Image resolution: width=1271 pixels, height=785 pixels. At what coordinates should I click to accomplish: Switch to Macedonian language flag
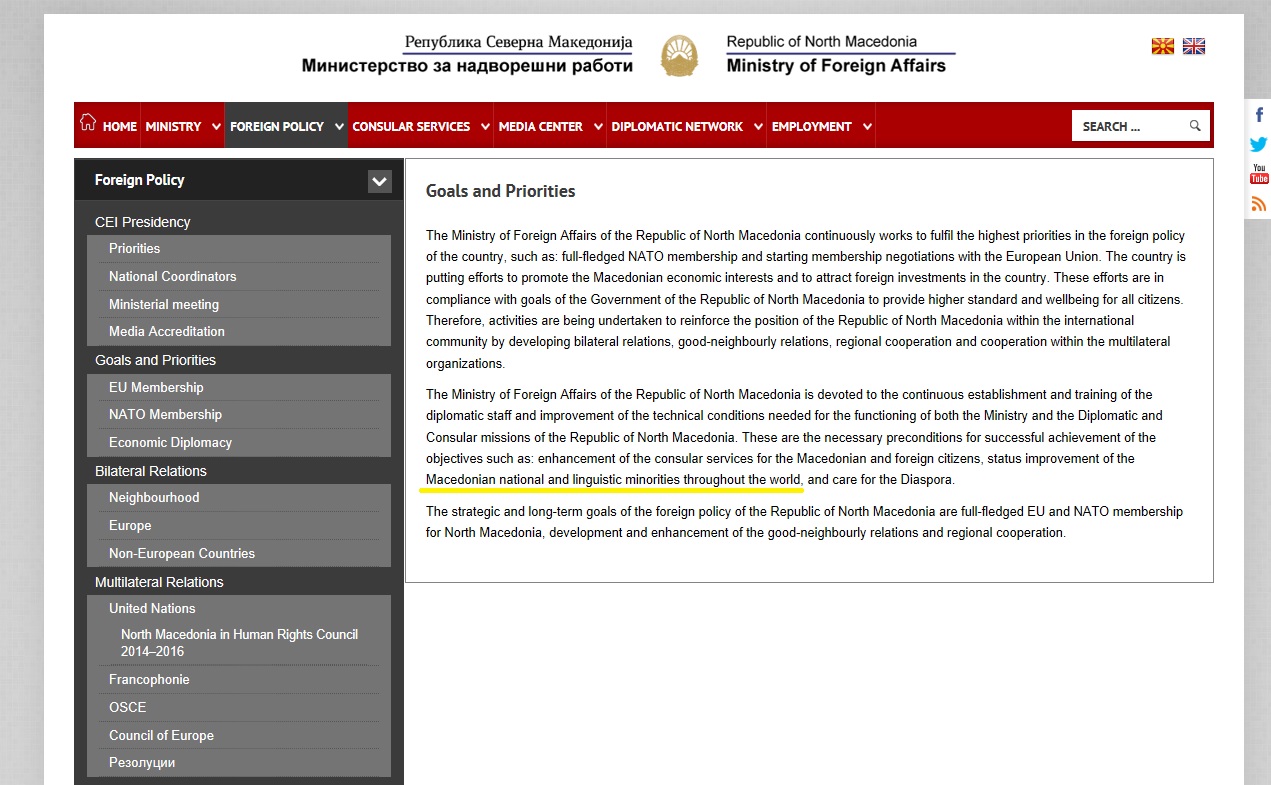coord(1162,46)
